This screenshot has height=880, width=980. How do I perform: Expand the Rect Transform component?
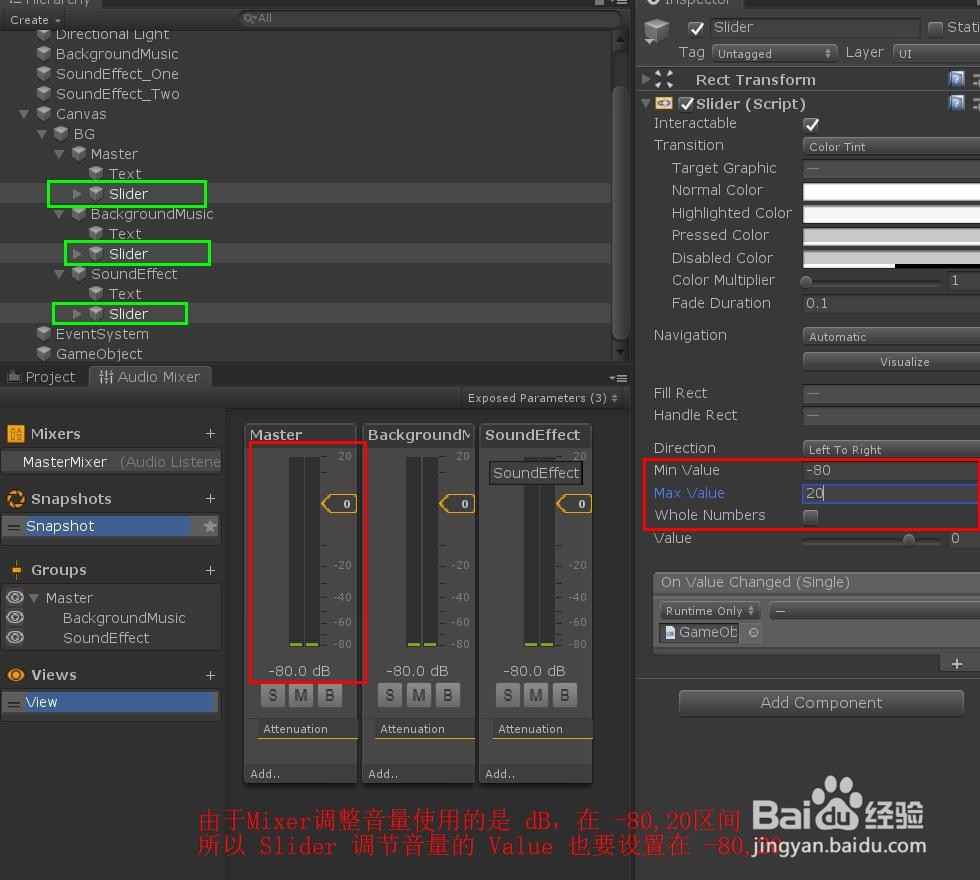pyautogui.click(x=646, y=79)
